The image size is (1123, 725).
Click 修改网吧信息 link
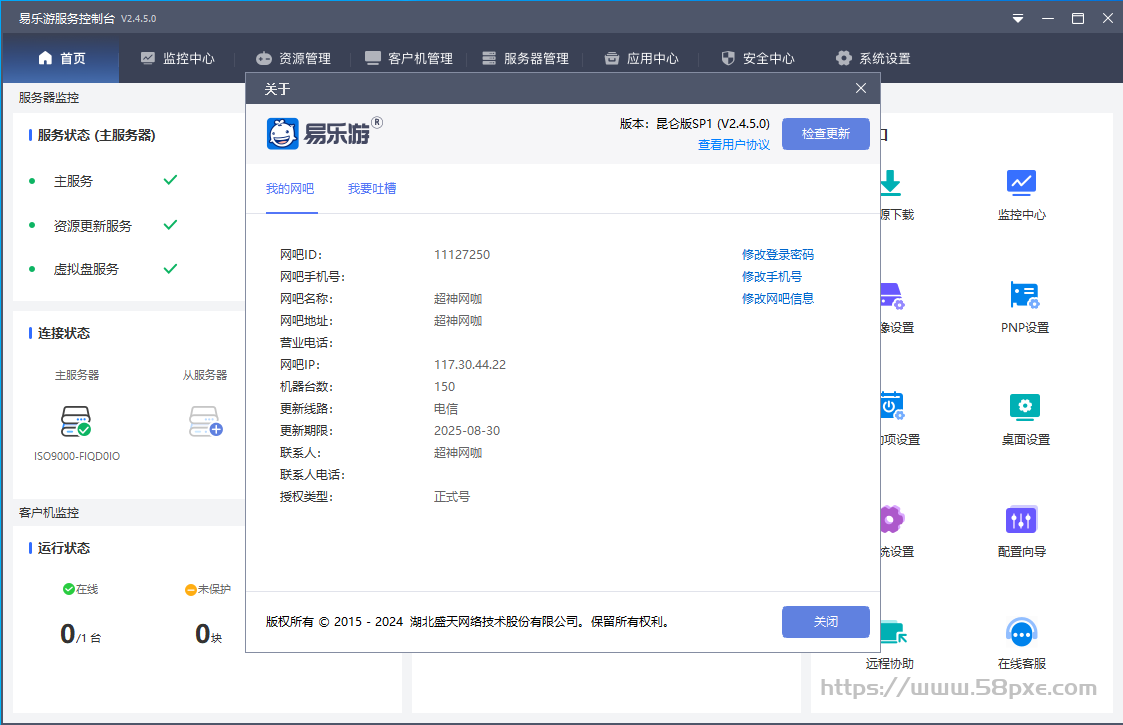778,299
